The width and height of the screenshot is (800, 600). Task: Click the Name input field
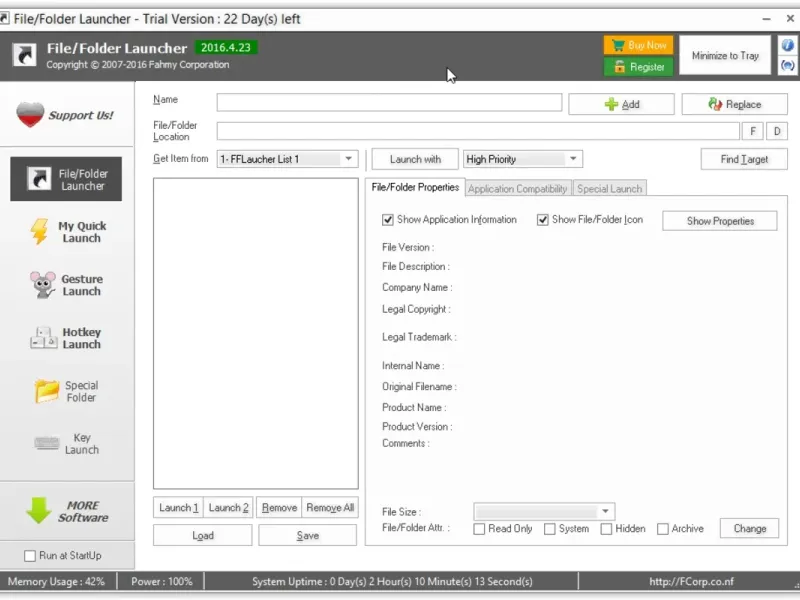pos(389,103)
